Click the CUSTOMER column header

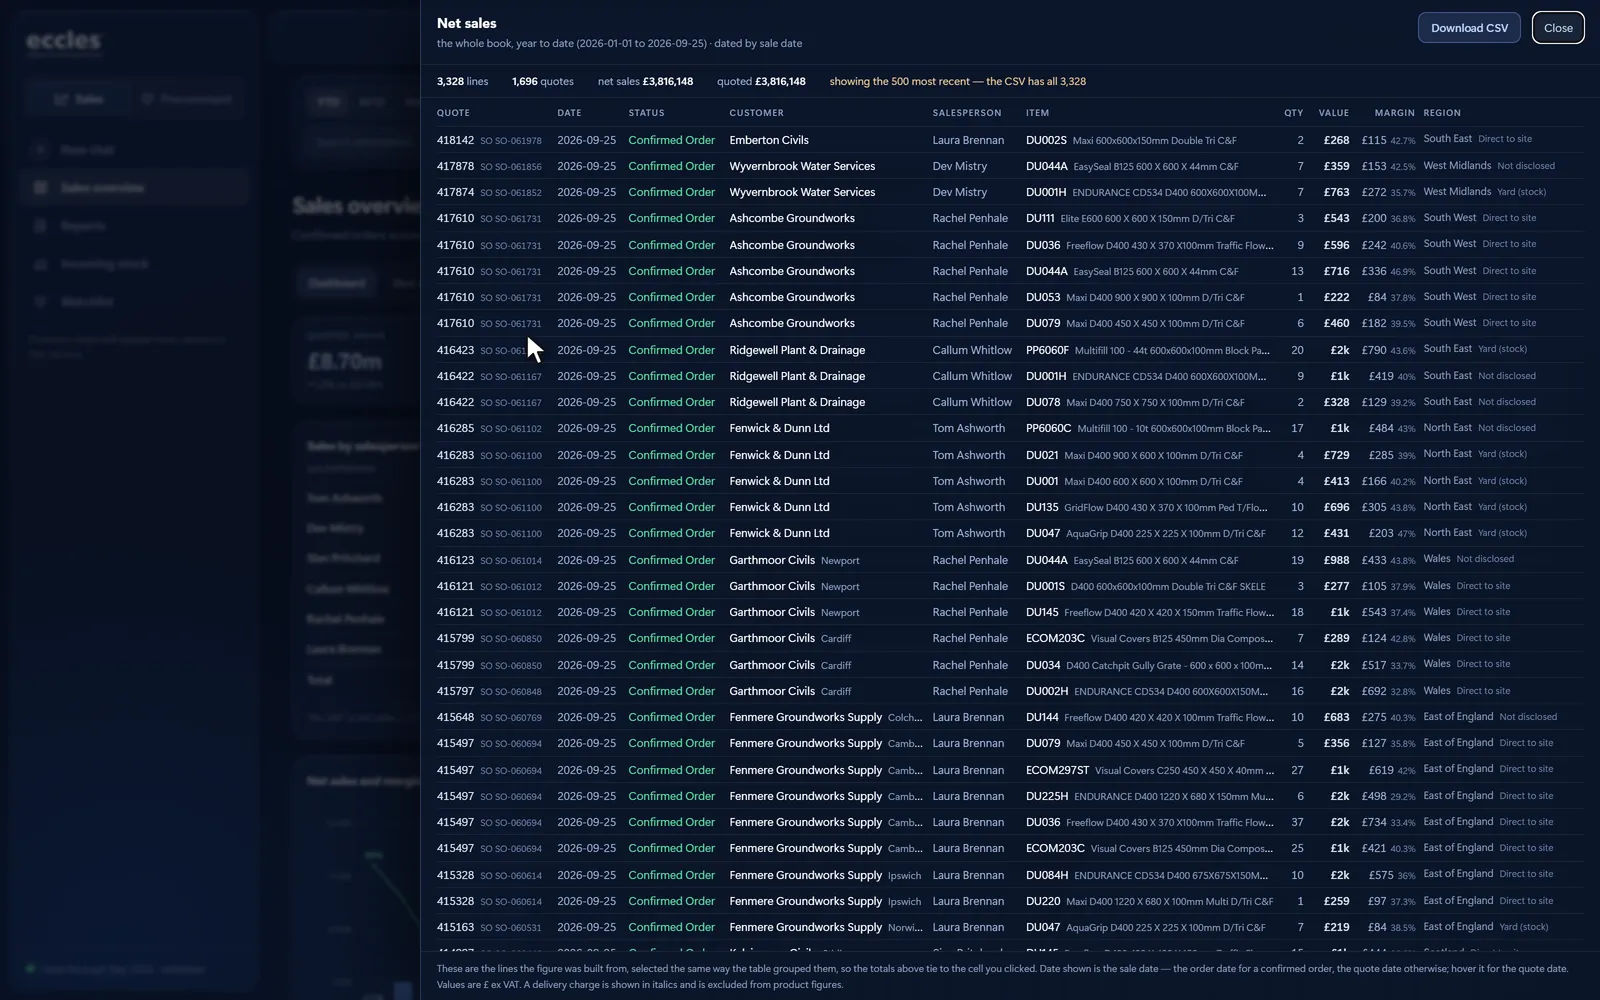tap(756, 113)
